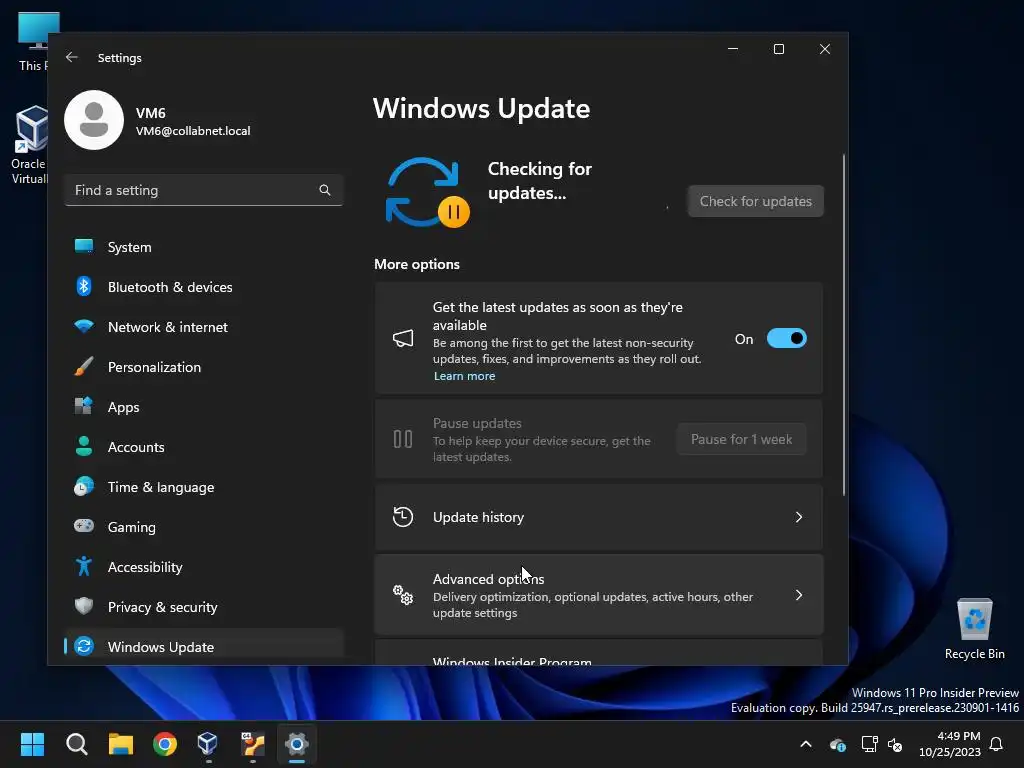Open Personalization category
The height and width of the screenshot is (768, 1024).
coord(203,367)
